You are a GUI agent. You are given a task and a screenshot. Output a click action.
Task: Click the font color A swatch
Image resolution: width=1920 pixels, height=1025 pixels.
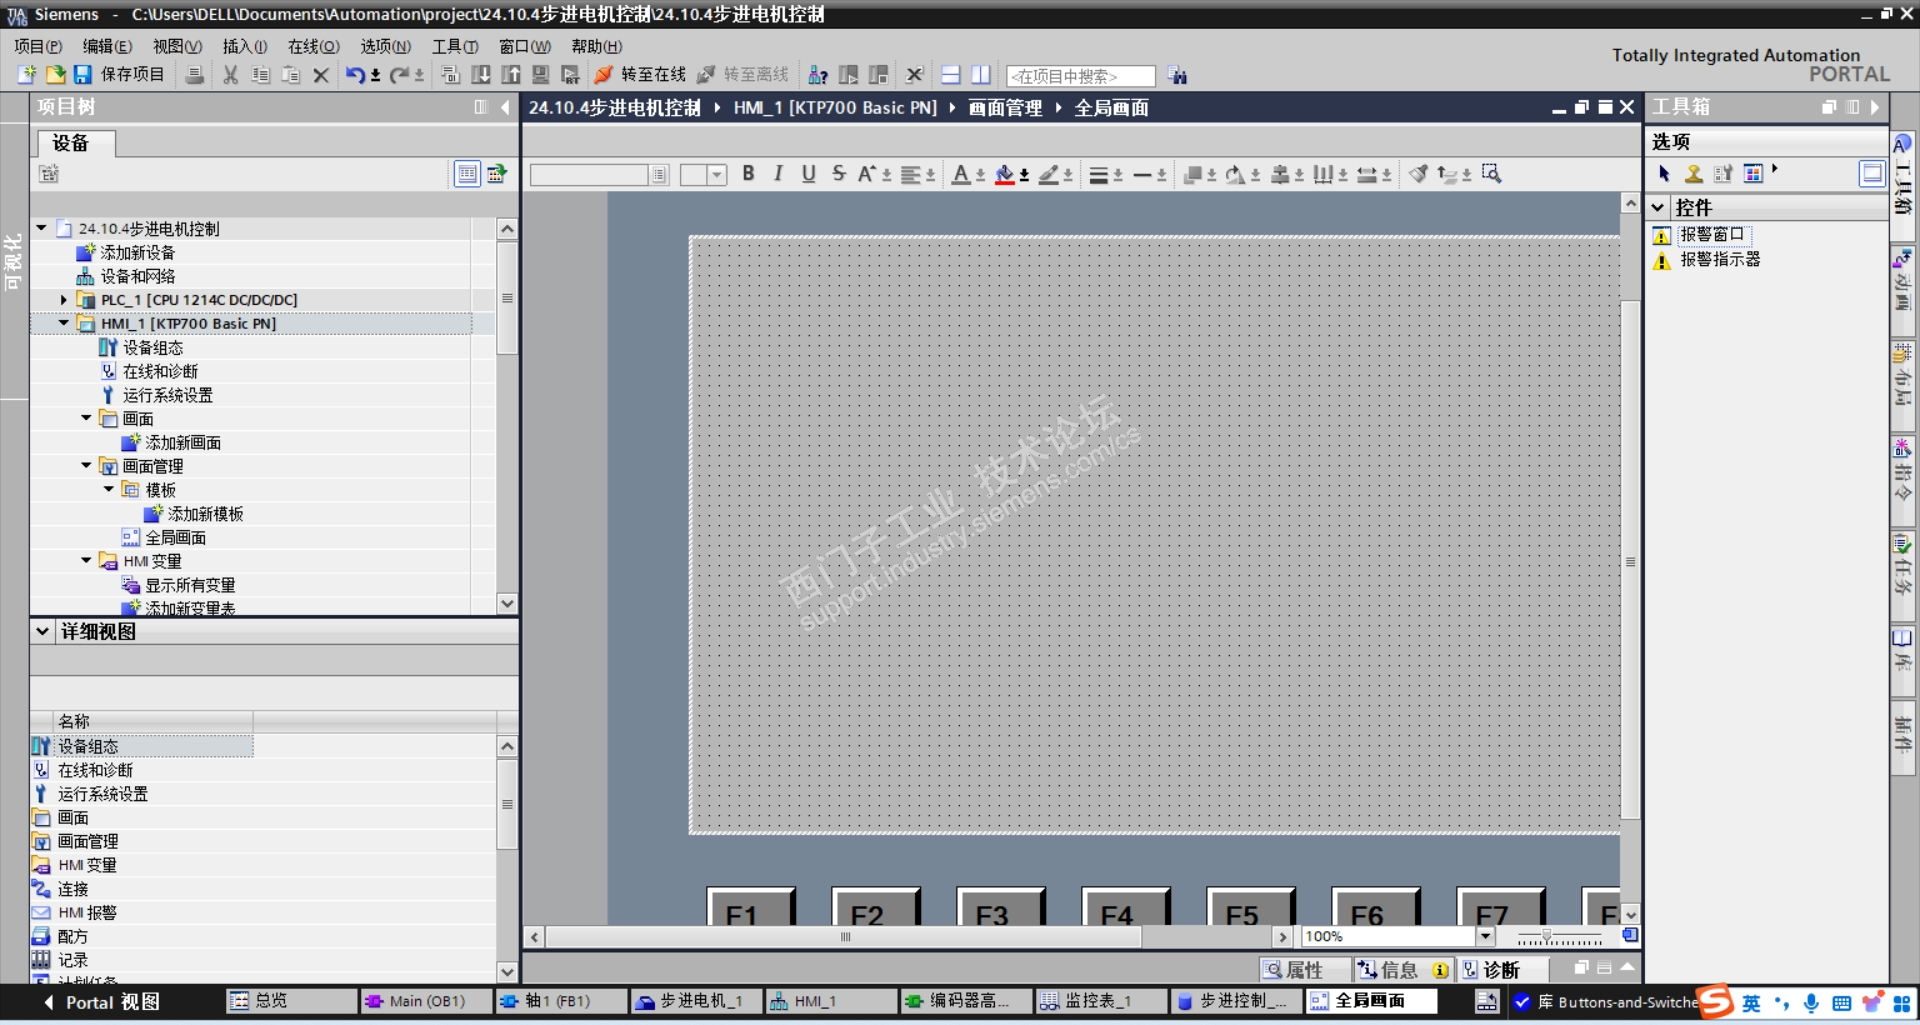pyautogui.click(x=961, y=174)
